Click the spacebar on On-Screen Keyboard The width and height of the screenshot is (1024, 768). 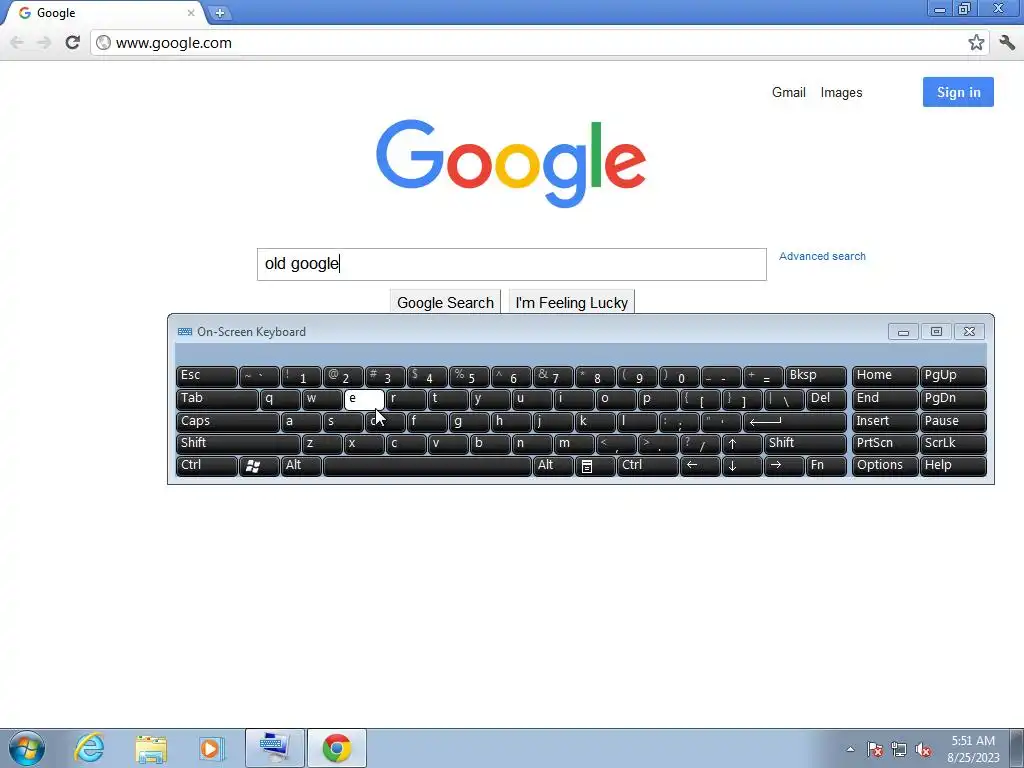[427, 466]
